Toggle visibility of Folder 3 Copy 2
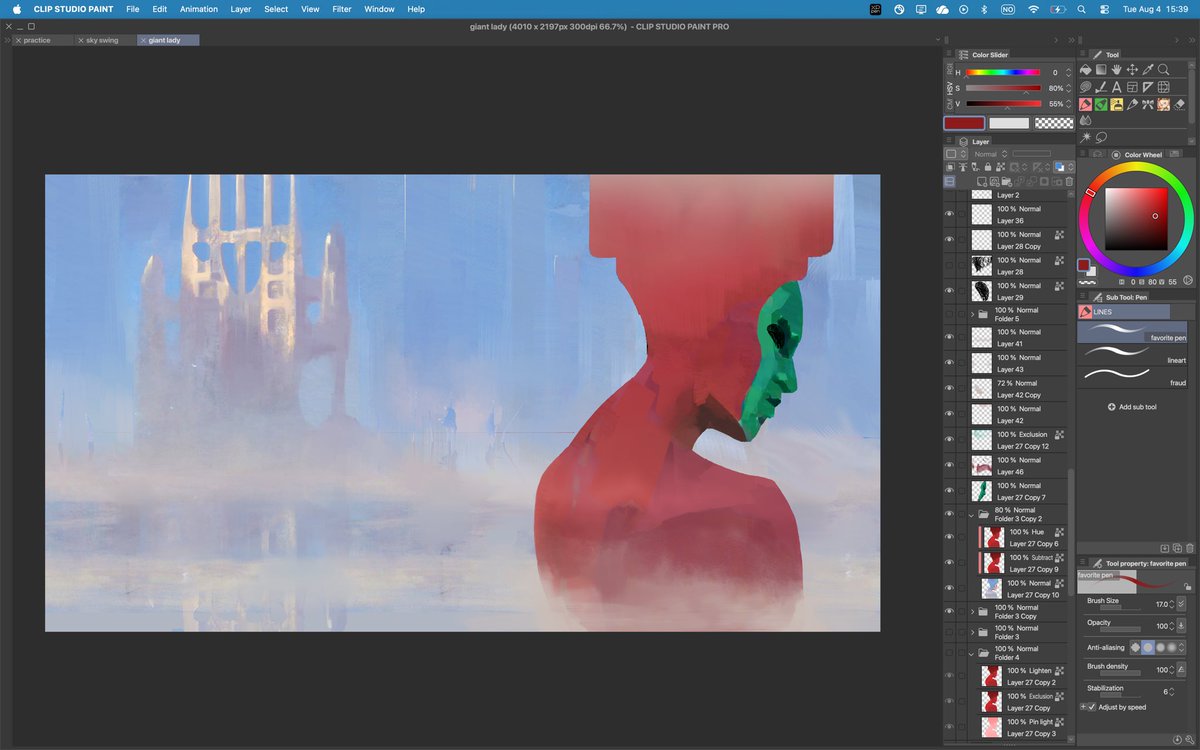The image size is (1200, 750). 950,515
